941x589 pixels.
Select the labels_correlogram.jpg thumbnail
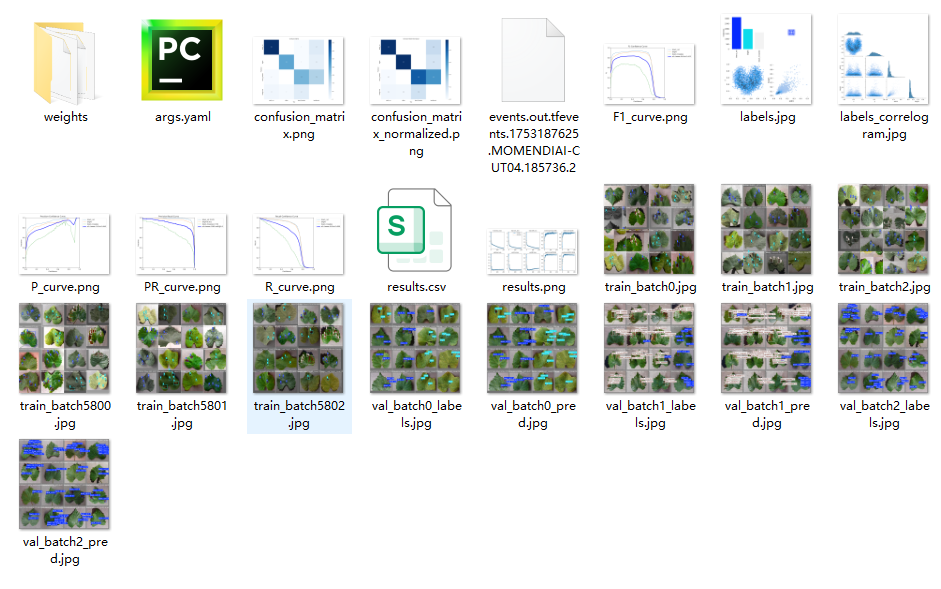tap(883, 59)
